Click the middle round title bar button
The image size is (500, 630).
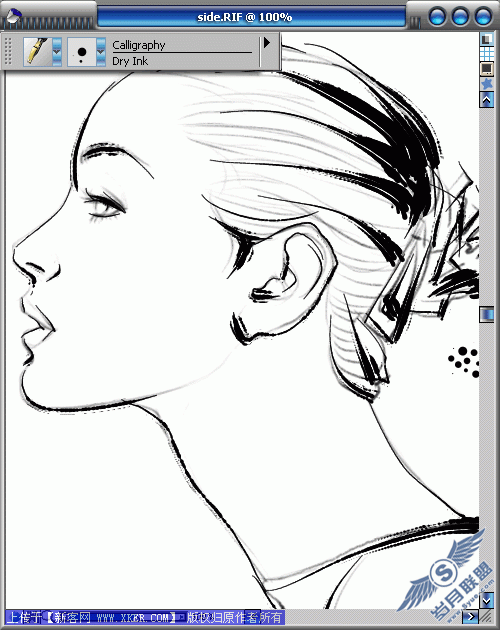pyautogui.click(x=460, y=16)
